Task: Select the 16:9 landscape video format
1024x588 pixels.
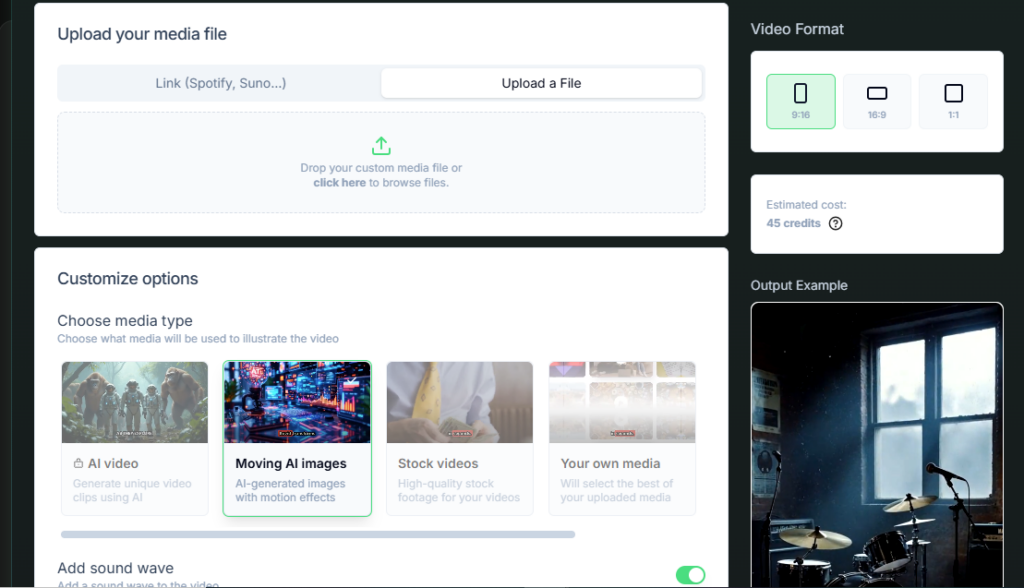Action: point(876,101)
